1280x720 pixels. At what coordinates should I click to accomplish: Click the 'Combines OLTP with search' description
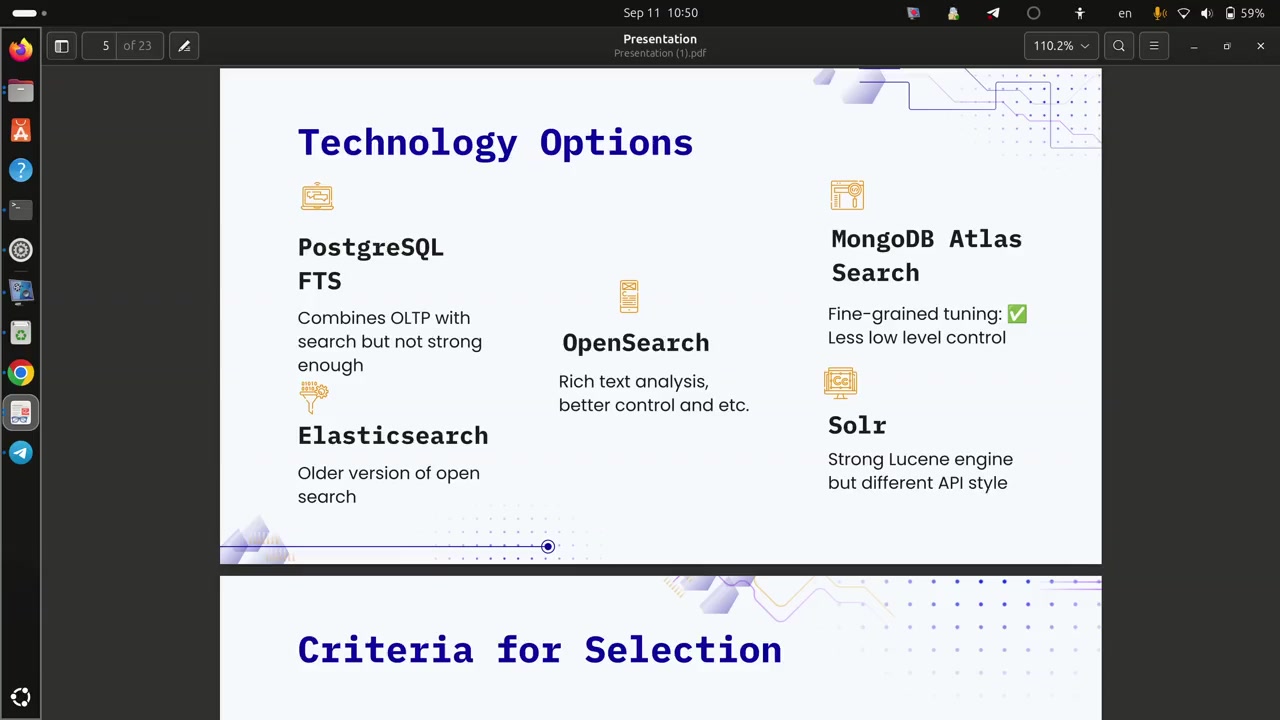(390, 342)
